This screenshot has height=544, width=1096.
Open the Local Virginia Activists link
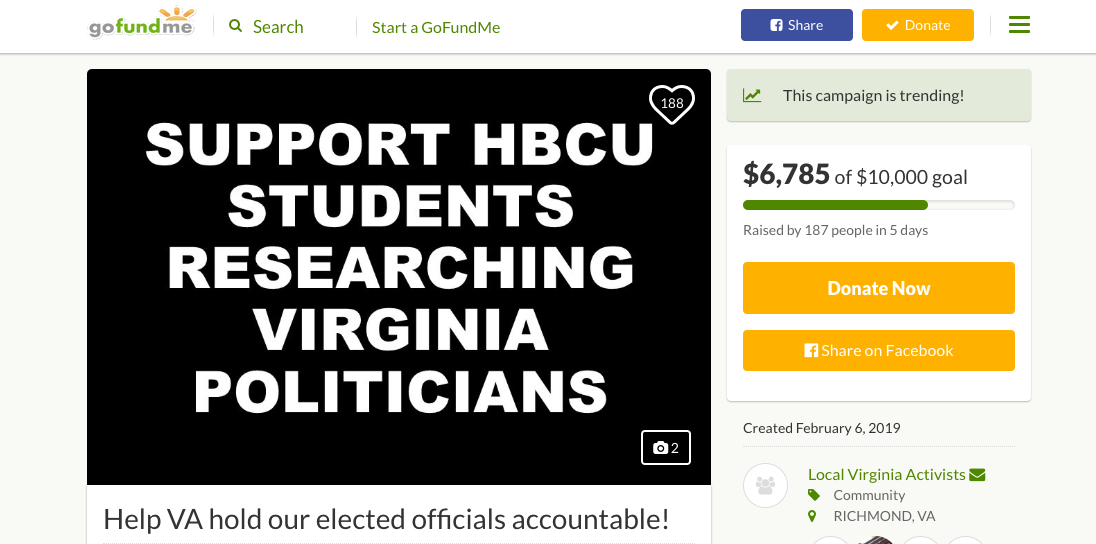(x=886, y=475)
